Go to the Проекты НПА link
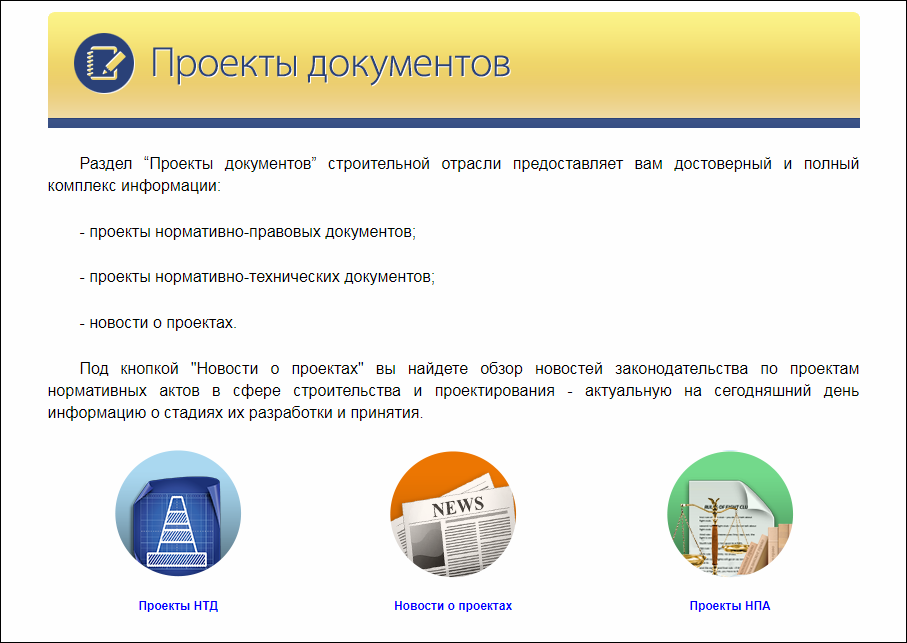 729,606
